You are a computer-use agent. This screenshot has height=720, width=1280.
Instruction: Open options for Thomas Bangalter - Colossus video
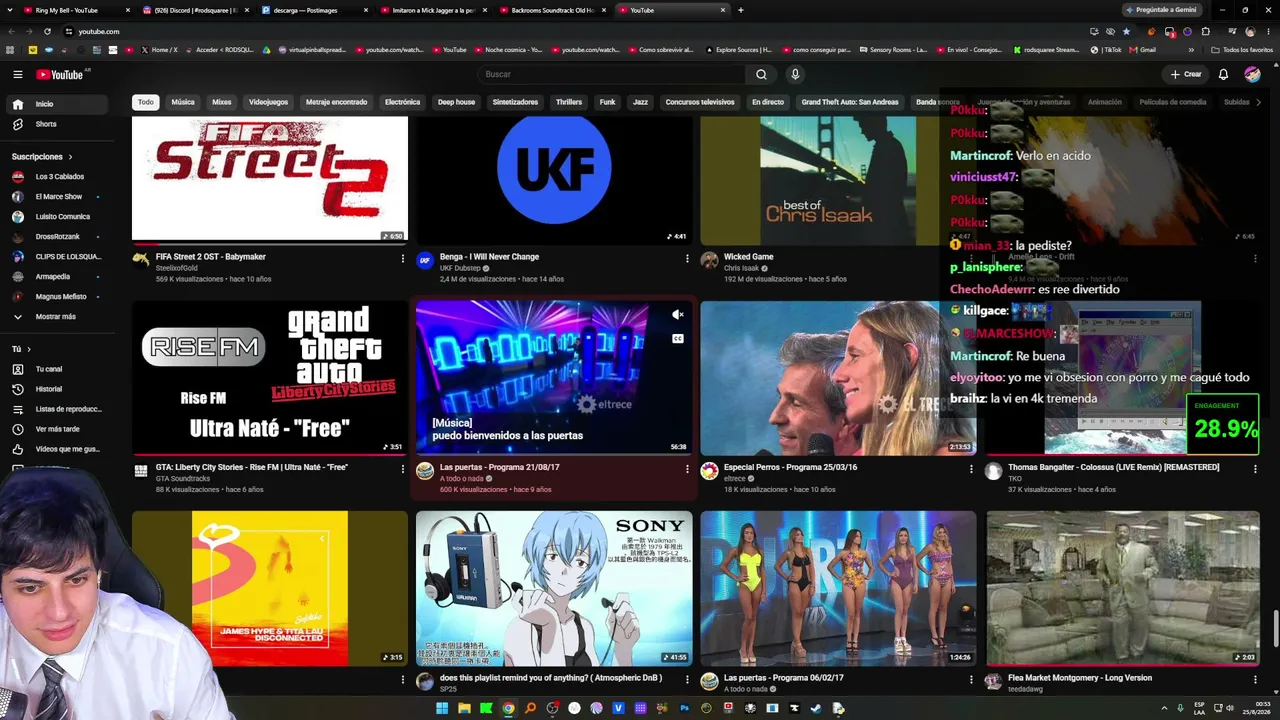pyautogui.click(x=1255, y=468)
